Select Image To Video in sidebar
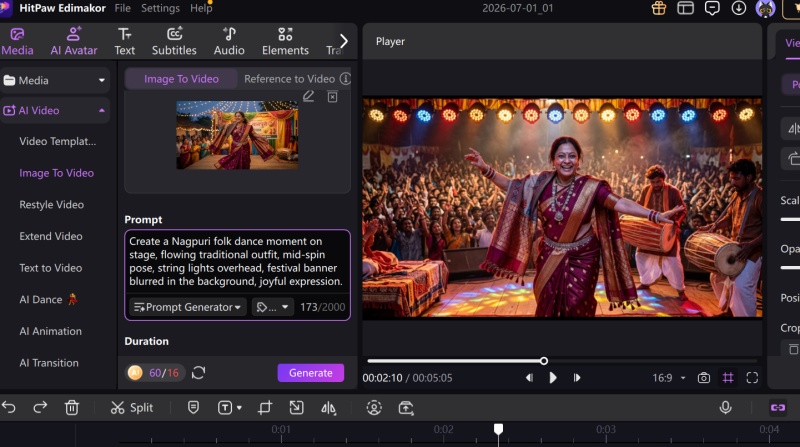 point(57,173)
